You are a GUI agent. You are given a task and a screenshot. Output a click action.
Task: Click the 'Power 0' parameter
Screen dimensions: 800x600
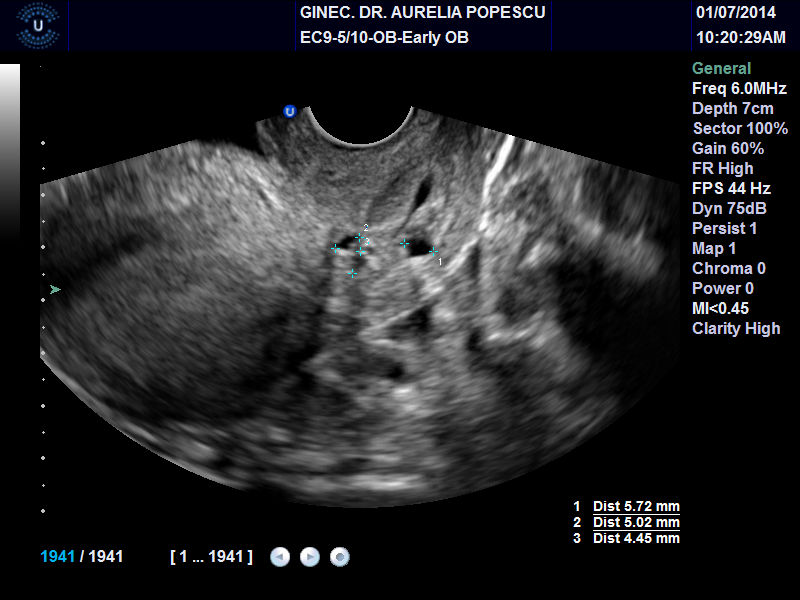pyautogui.click(x=722, y=288)
